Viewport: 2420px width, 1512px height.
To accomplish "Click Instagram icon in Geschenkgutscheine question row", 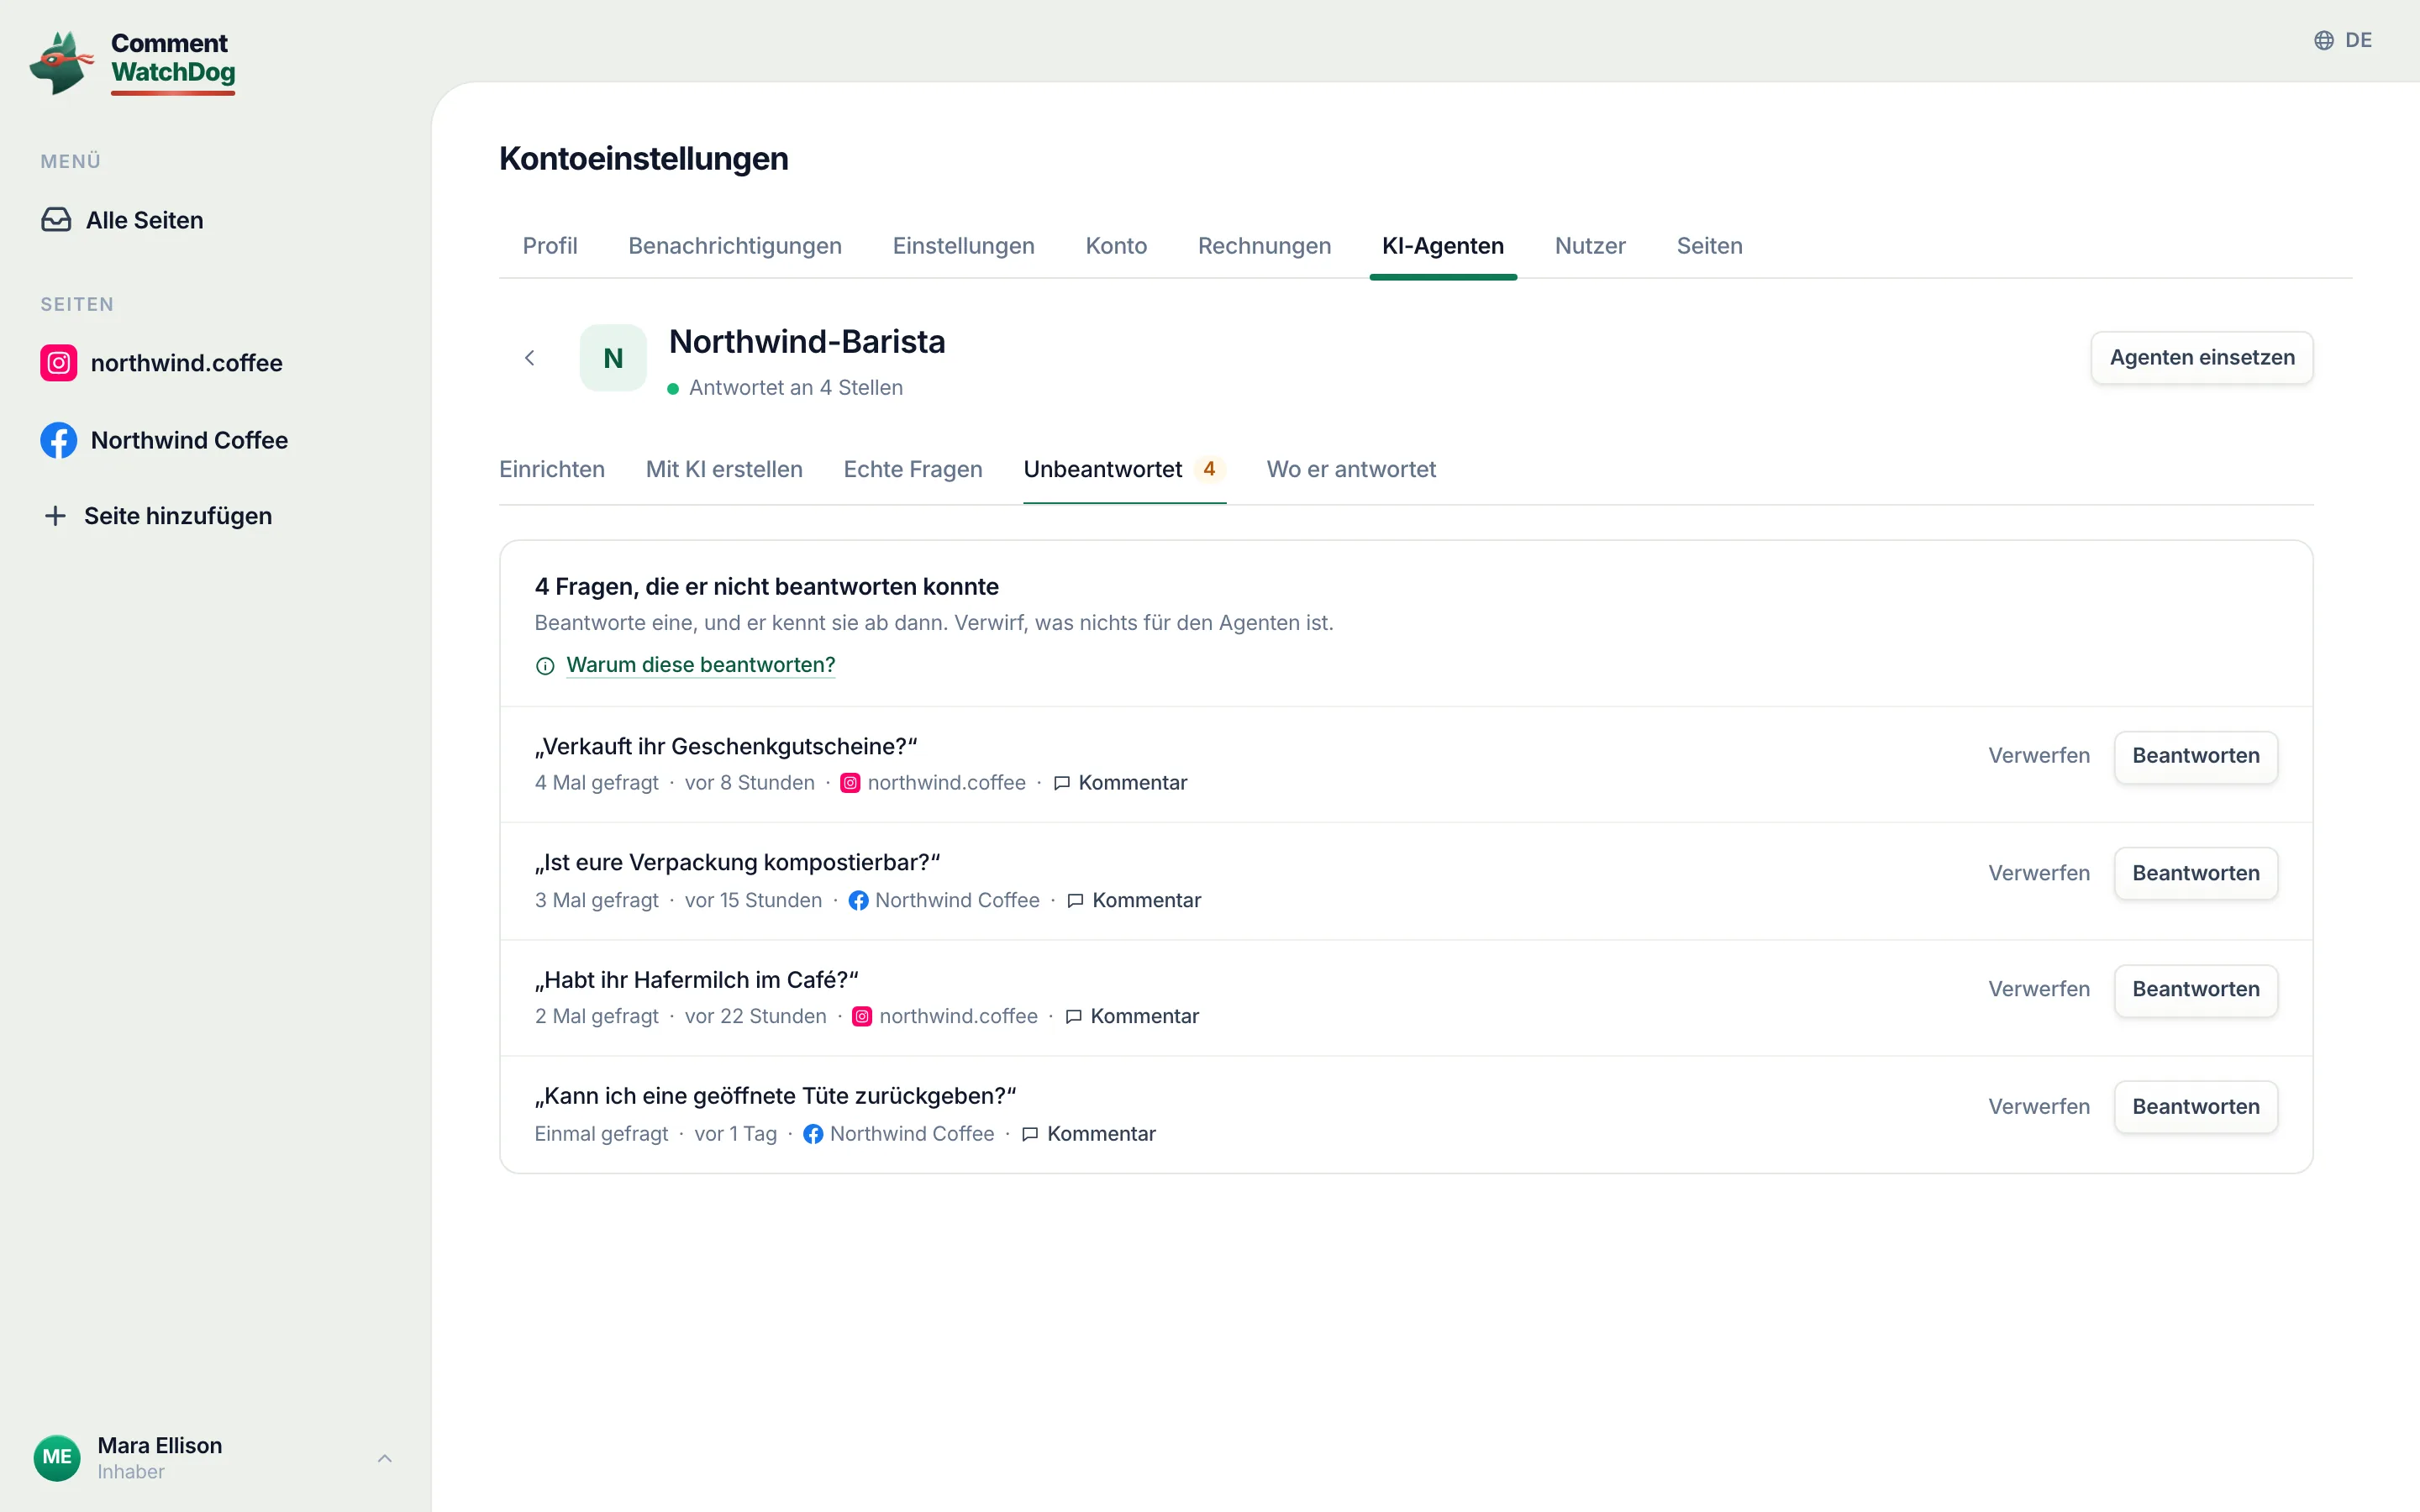I will 850,783.
